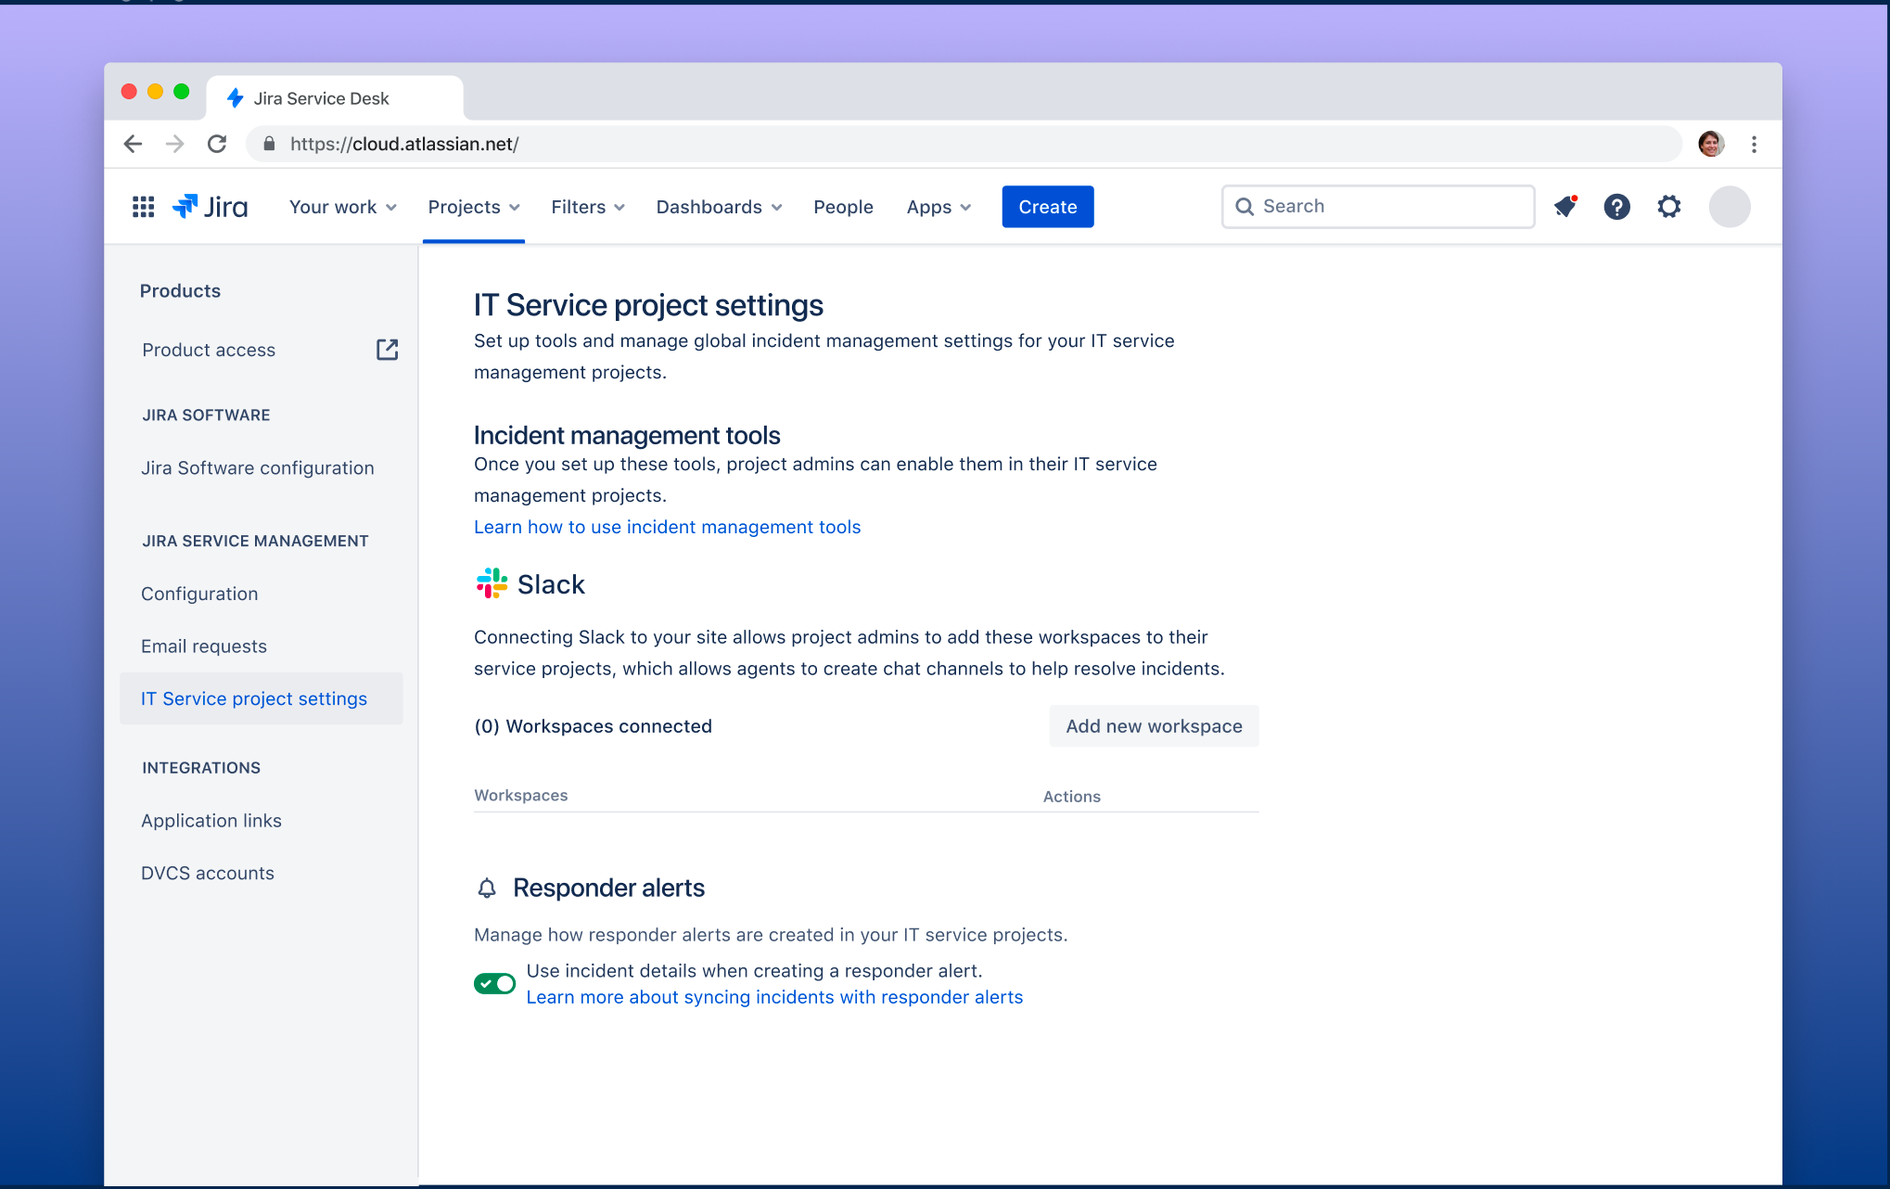Open the app switcher grid icon
This screenshot has width=1890, height=1189.
(143, 207)
